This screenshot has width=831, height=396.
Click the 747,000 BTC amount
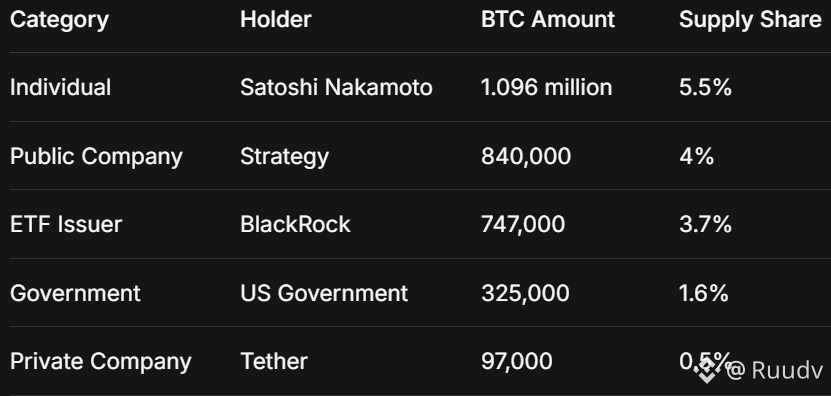523,225
